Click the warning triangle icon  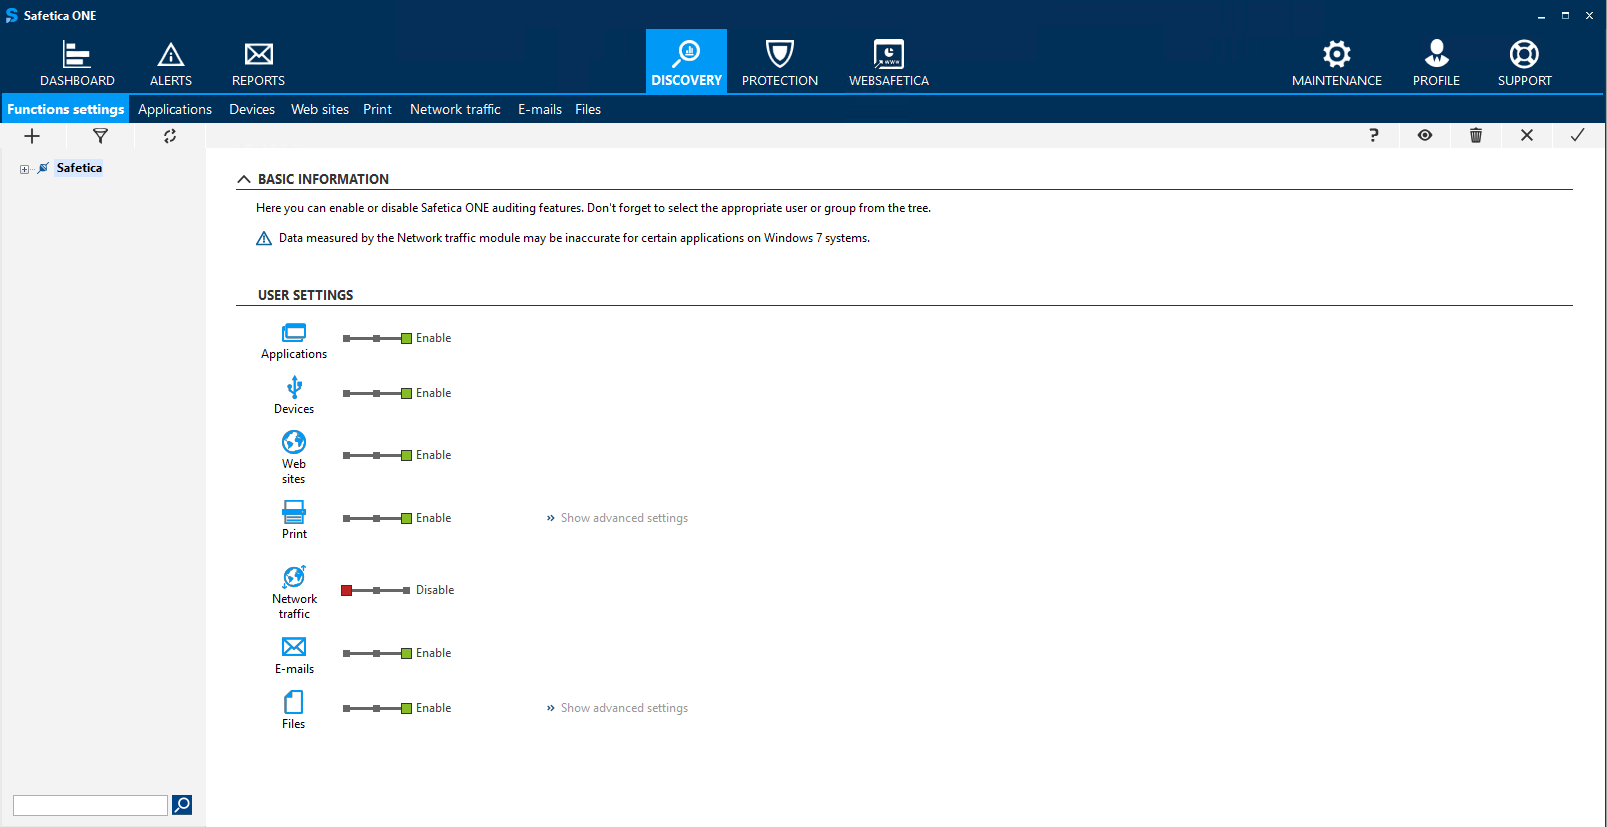(x=264, y=238)
